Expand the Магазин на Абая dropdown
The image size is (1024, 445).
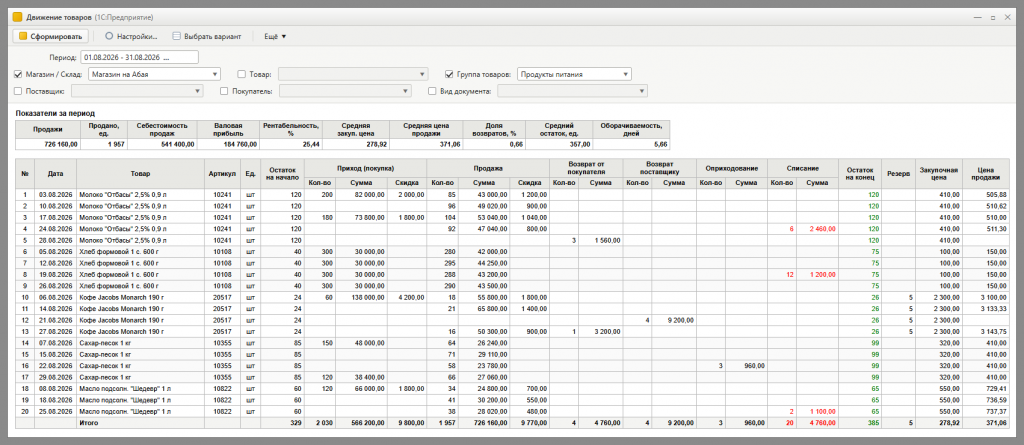[x=215, y=74]
